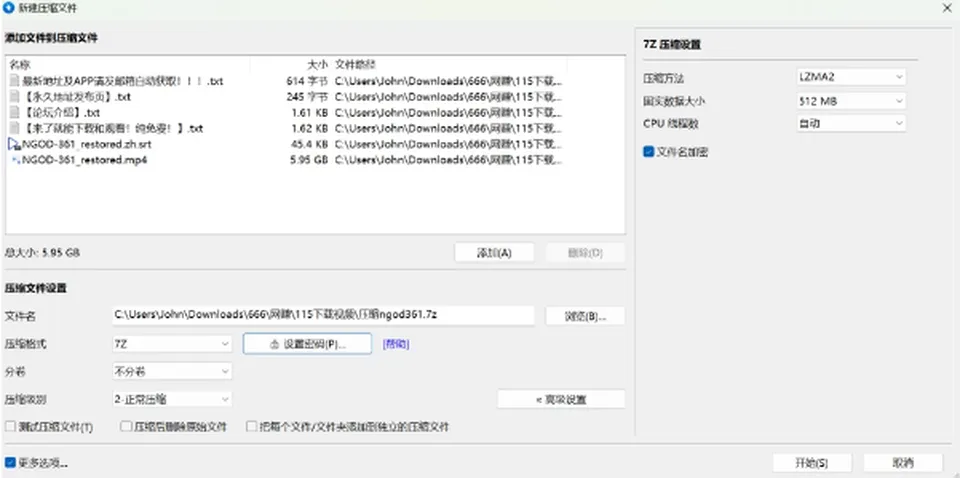Open the 分卷 dropdown showing 不分卷
This screenshot has width=960, height=478.
pos(172,372)
